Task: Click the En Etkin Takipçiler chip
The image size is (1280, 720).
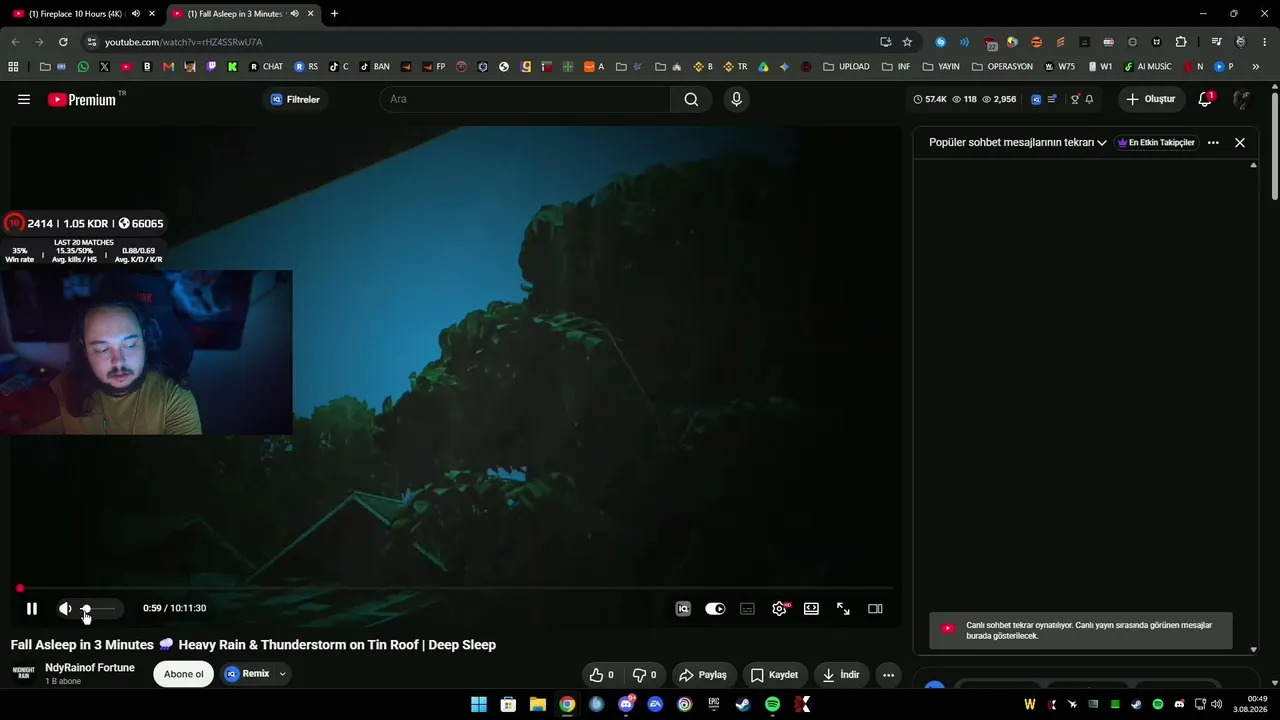Action: coord(1156,142)
